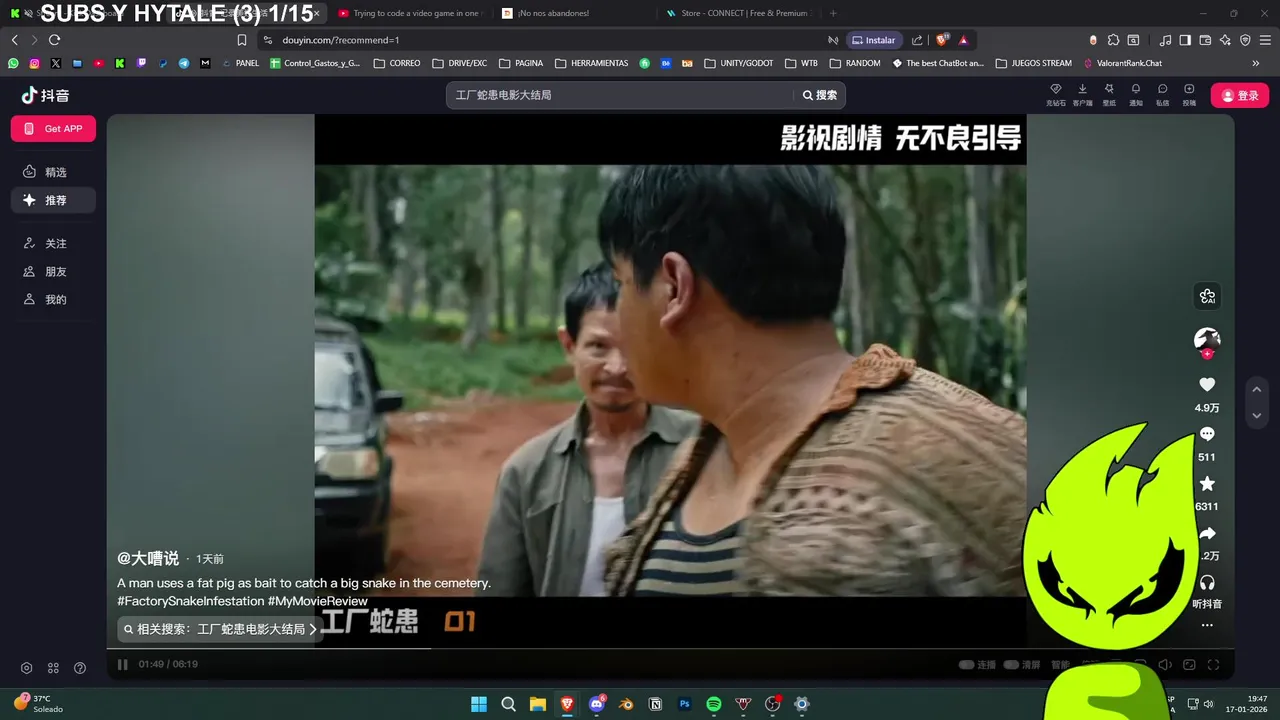Expand the JUEGOS STREAM bookmarks folder

pos(1033,63)
